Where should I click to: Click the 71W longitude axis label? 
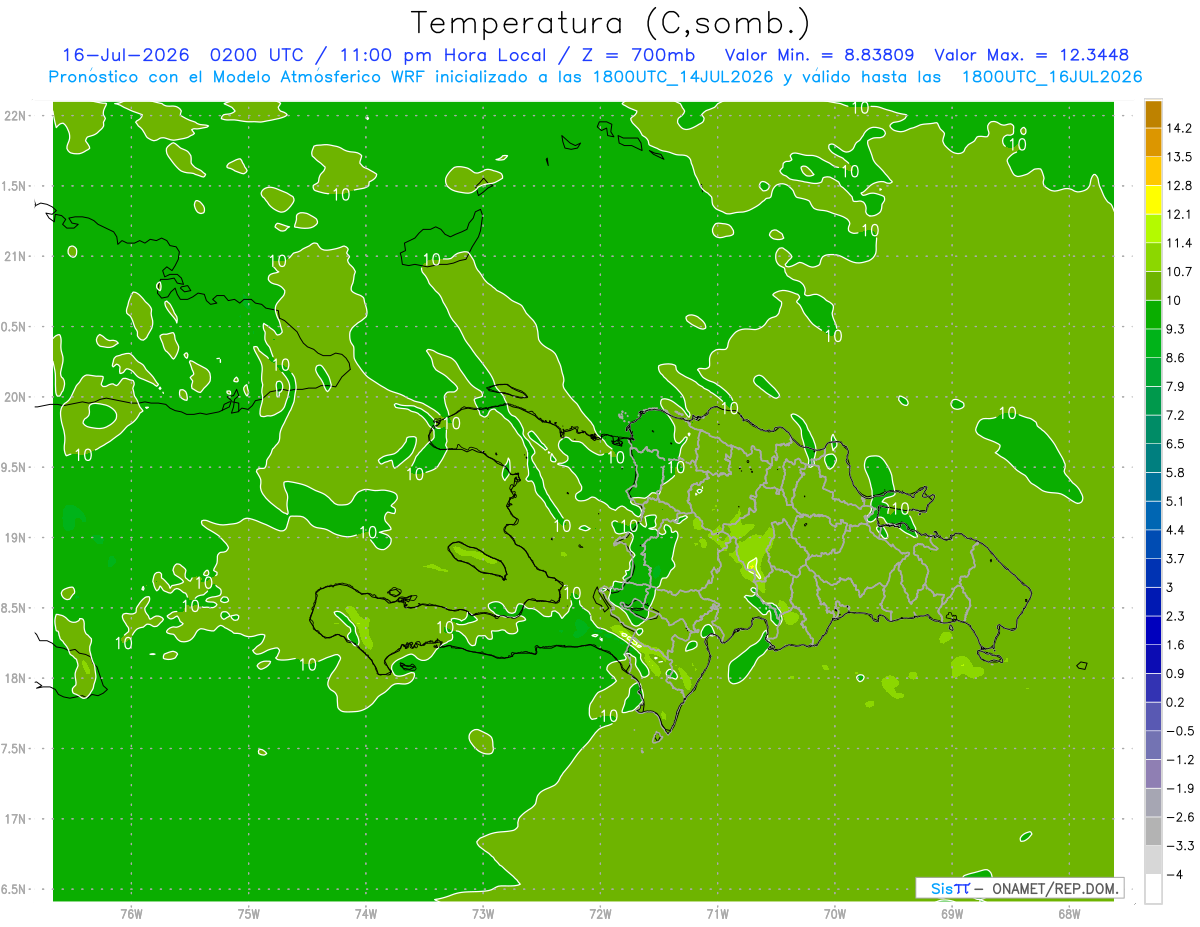point(717,913)
